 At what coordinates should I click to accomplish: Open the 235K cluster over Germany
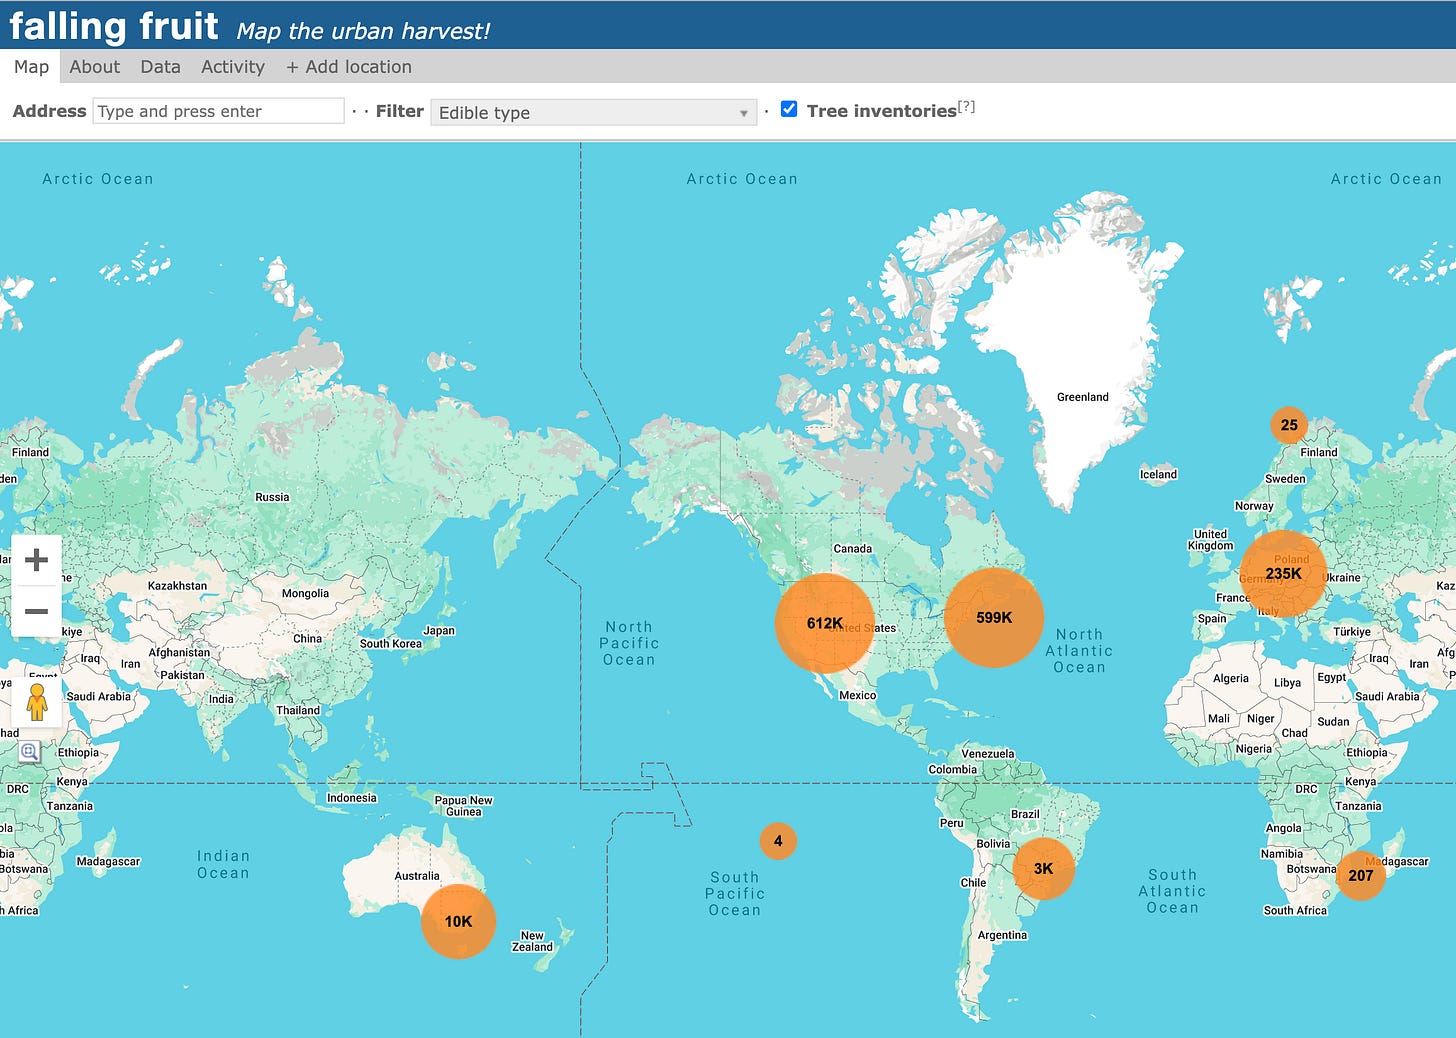(1283, 574)
